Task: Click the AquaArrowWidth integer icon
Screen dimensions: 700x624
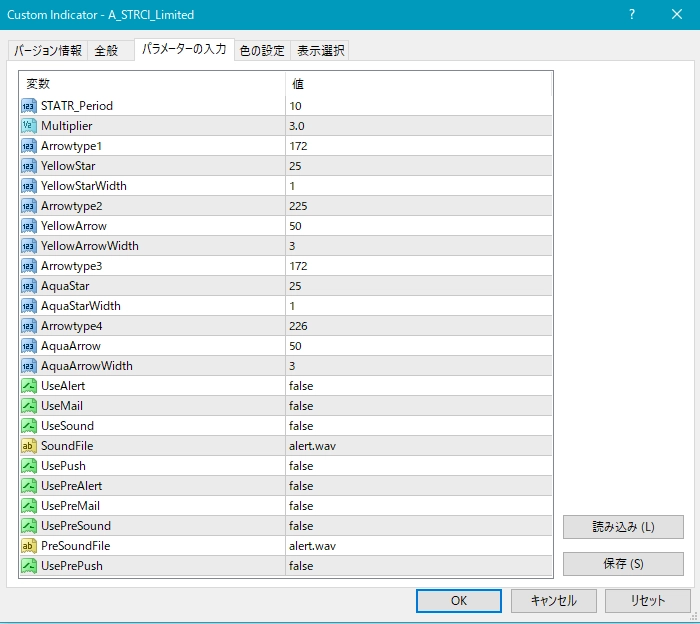Action: click(x=29, y=366)
